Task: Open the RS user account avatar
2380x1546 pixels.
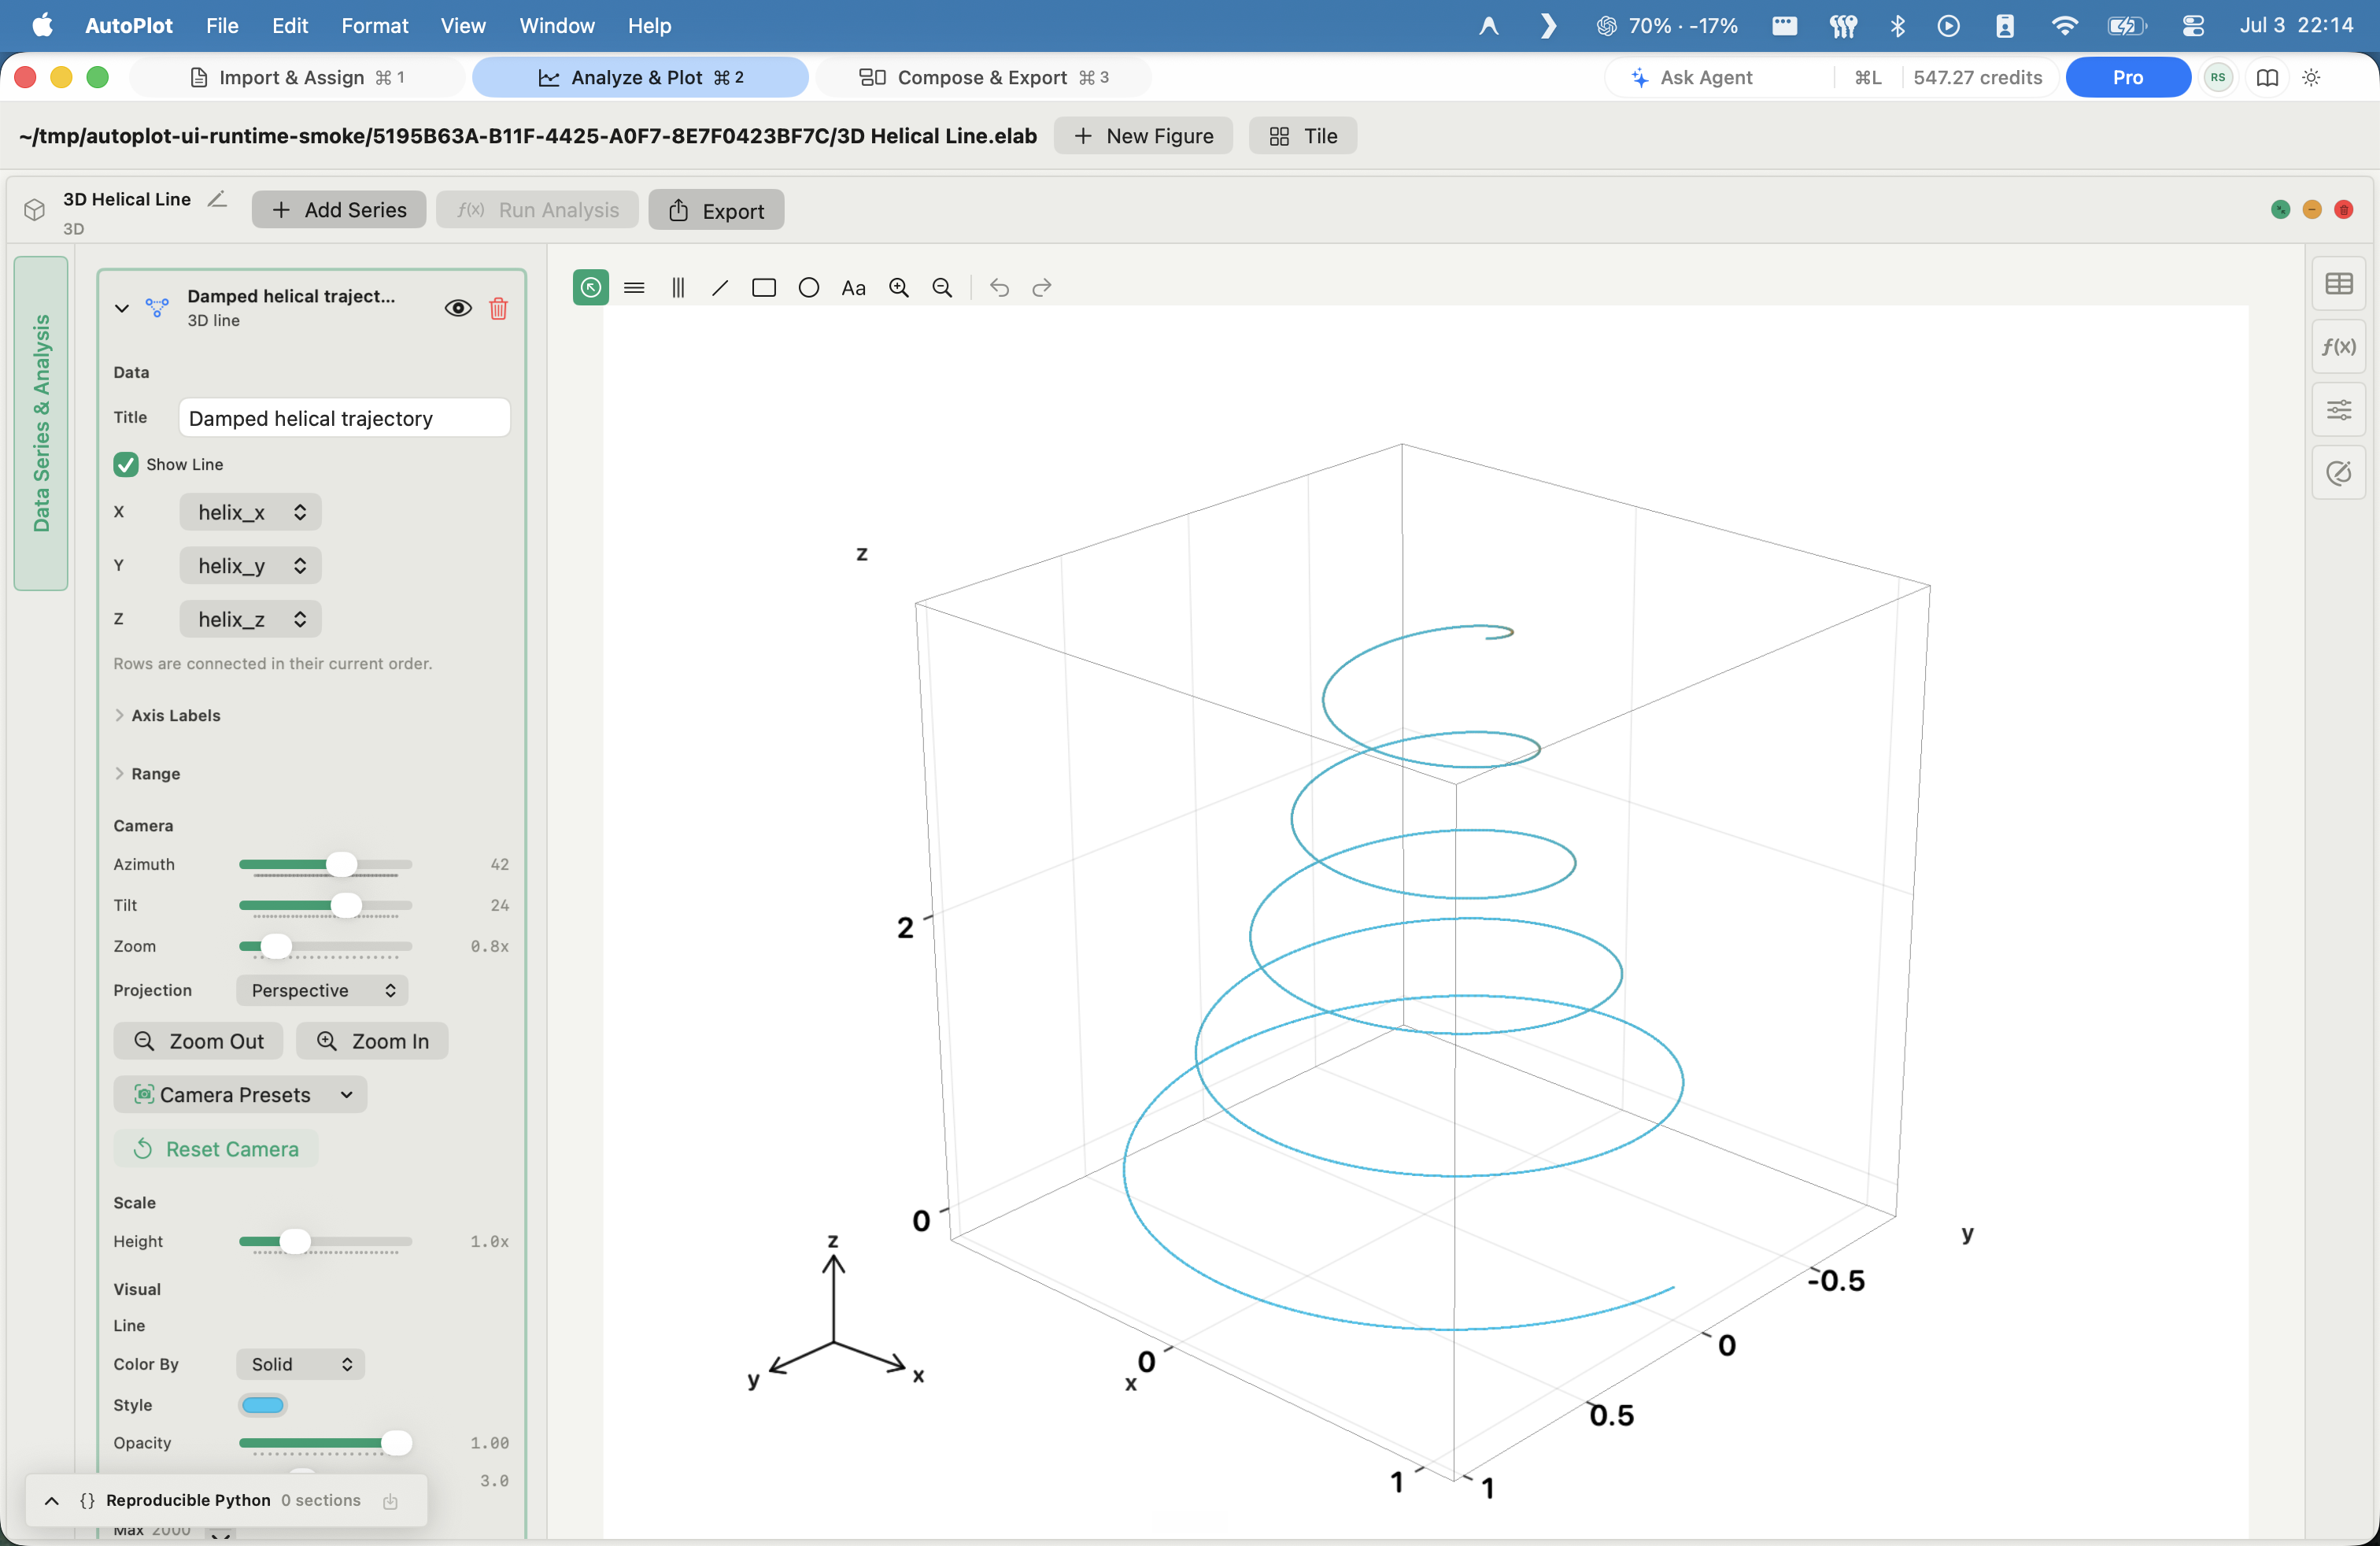Action: click(x=2218, y=78)
